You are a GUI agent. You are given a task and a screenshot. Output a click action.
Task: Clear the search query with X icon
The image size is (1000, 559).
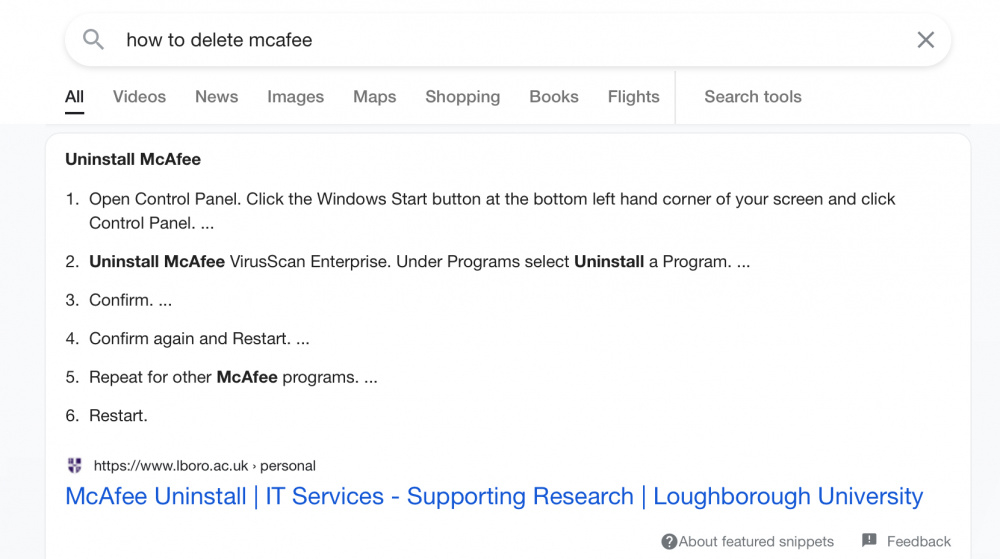pos(925,40)
